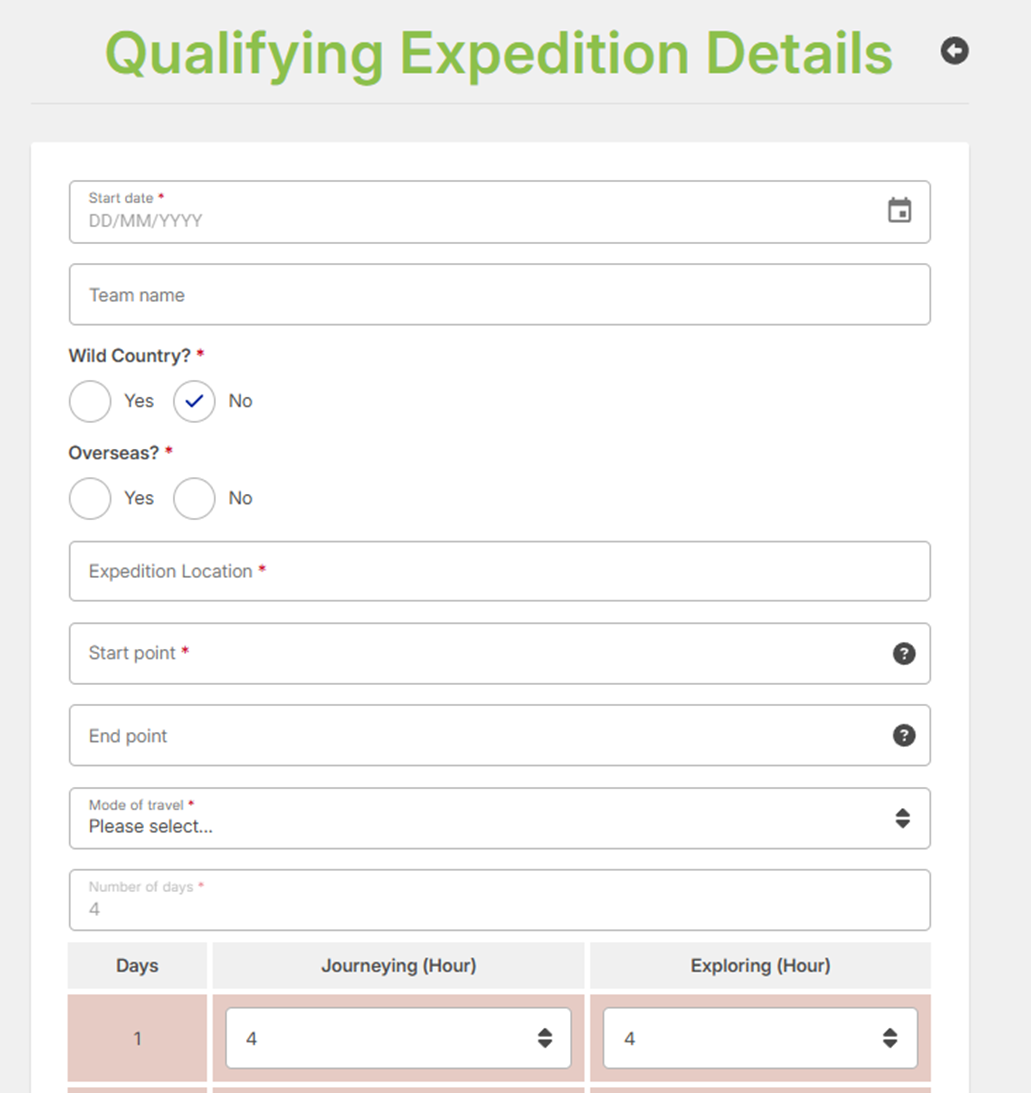The height and width of the screenshot is (1093, 1031).
Task: Click the checkmark in the Wild Country No option
Action: [x=194, y=400]
